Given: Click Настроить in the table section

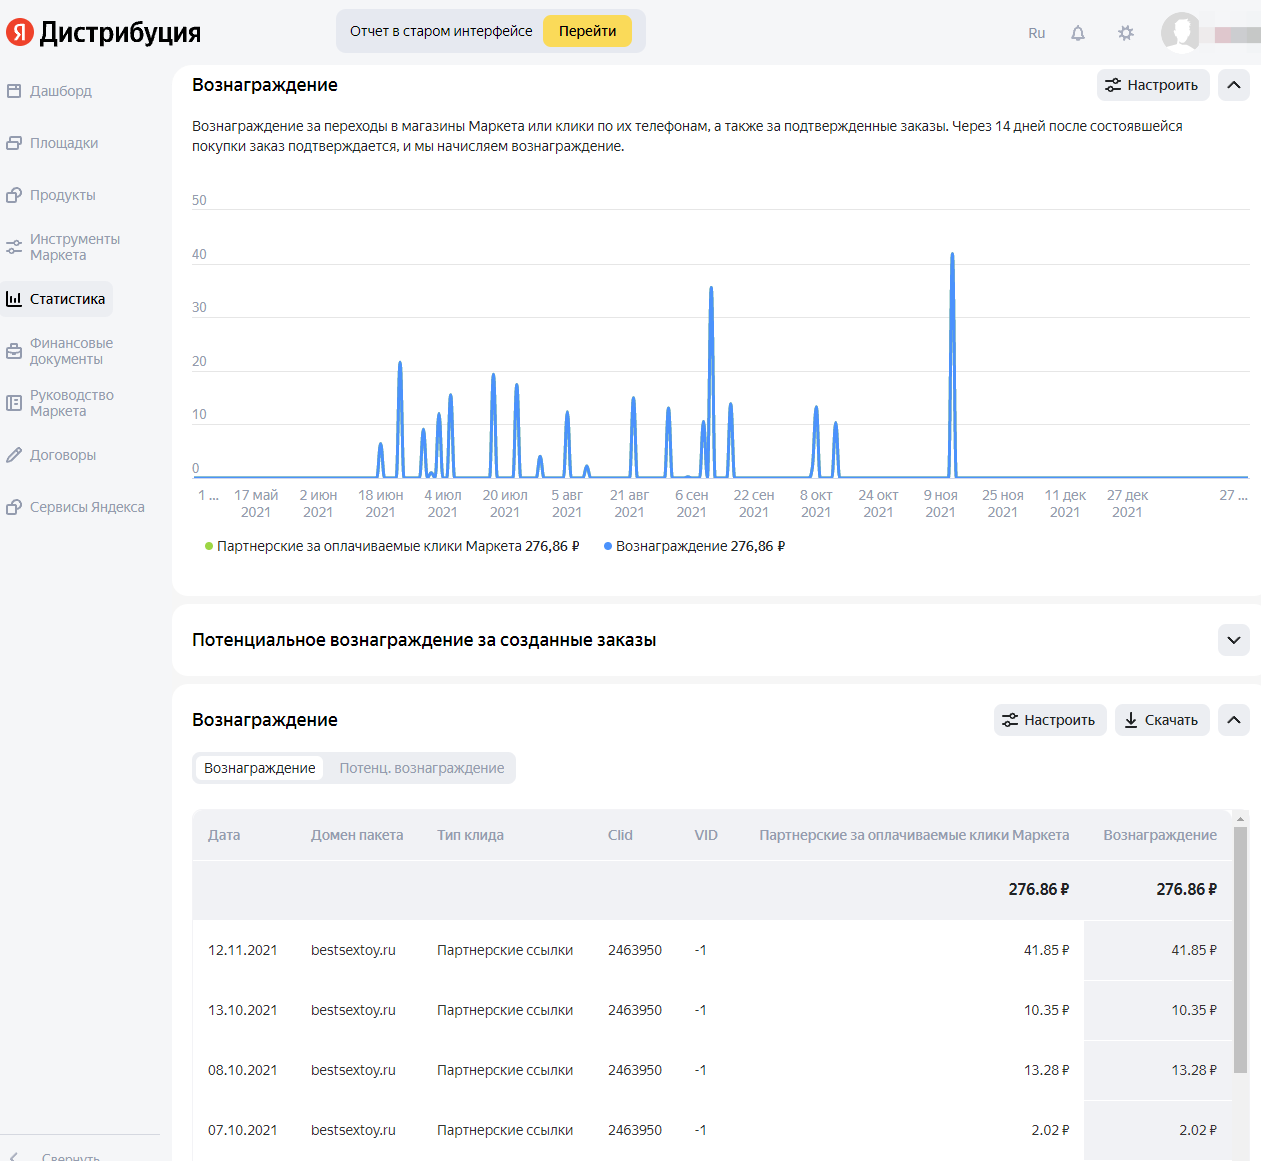Looking at the screenshot, I should coord(1050,720).
